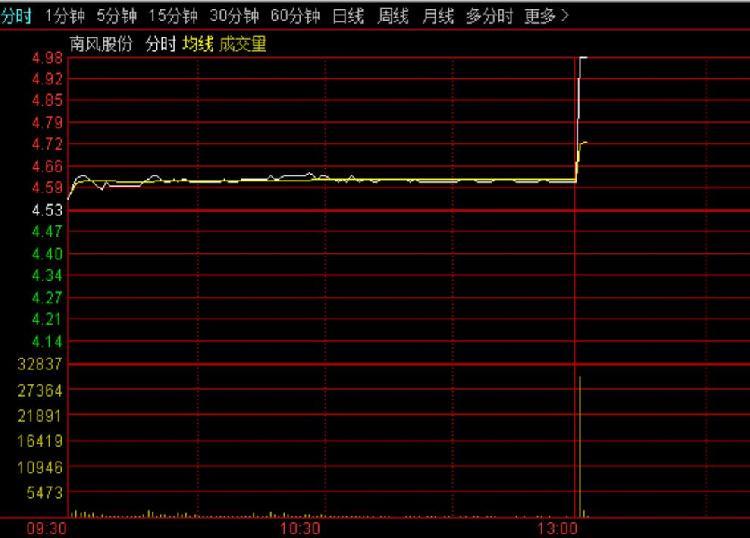Switch to the 60分钟 tab

tap(295, 16)
